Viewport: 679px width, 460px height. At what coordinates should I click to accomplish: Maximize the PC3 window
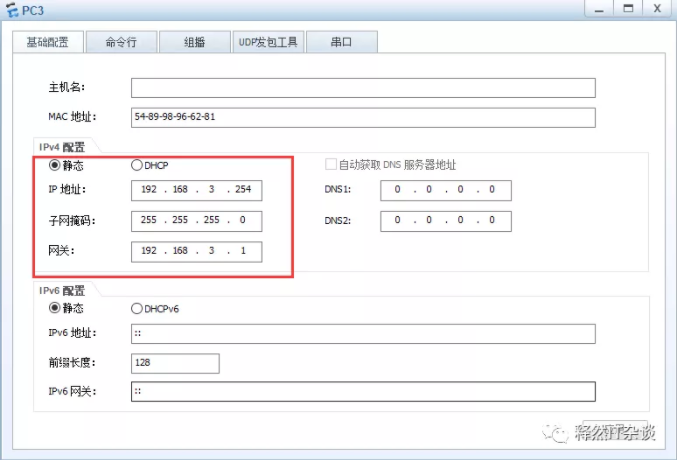[x=628, y=9]
